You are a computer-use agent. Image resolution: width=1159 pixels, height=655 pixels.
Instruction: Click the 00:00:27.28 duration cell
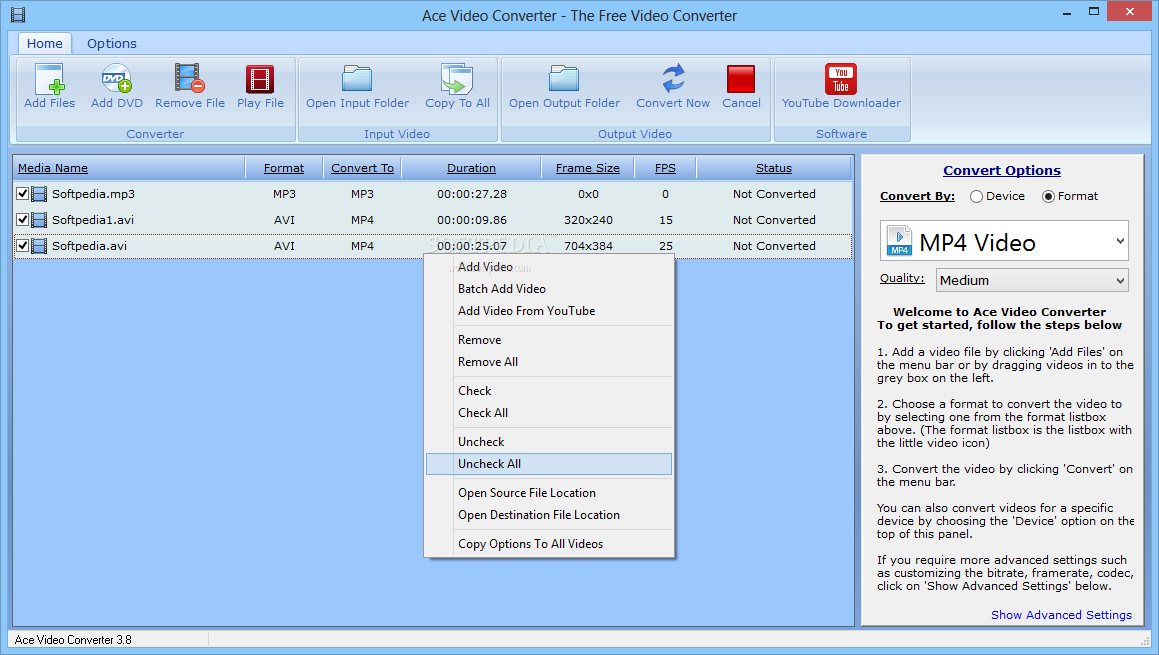coord(472,194)
